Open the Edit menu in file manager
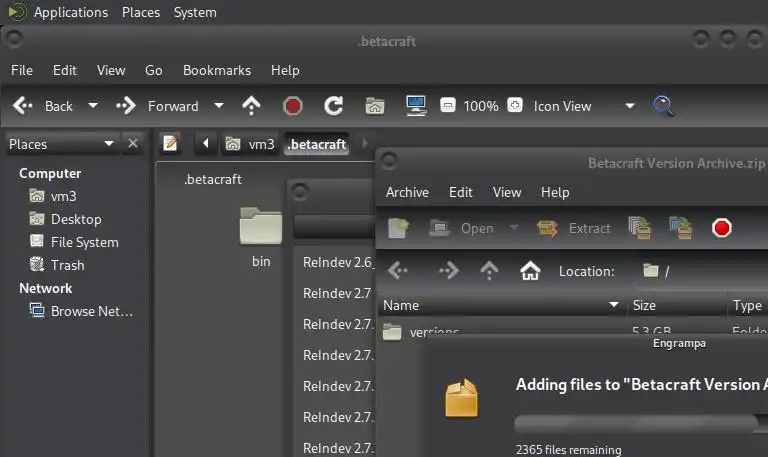Image resolution: width=768 pixels, height=457 pixels. click(65, 71)
